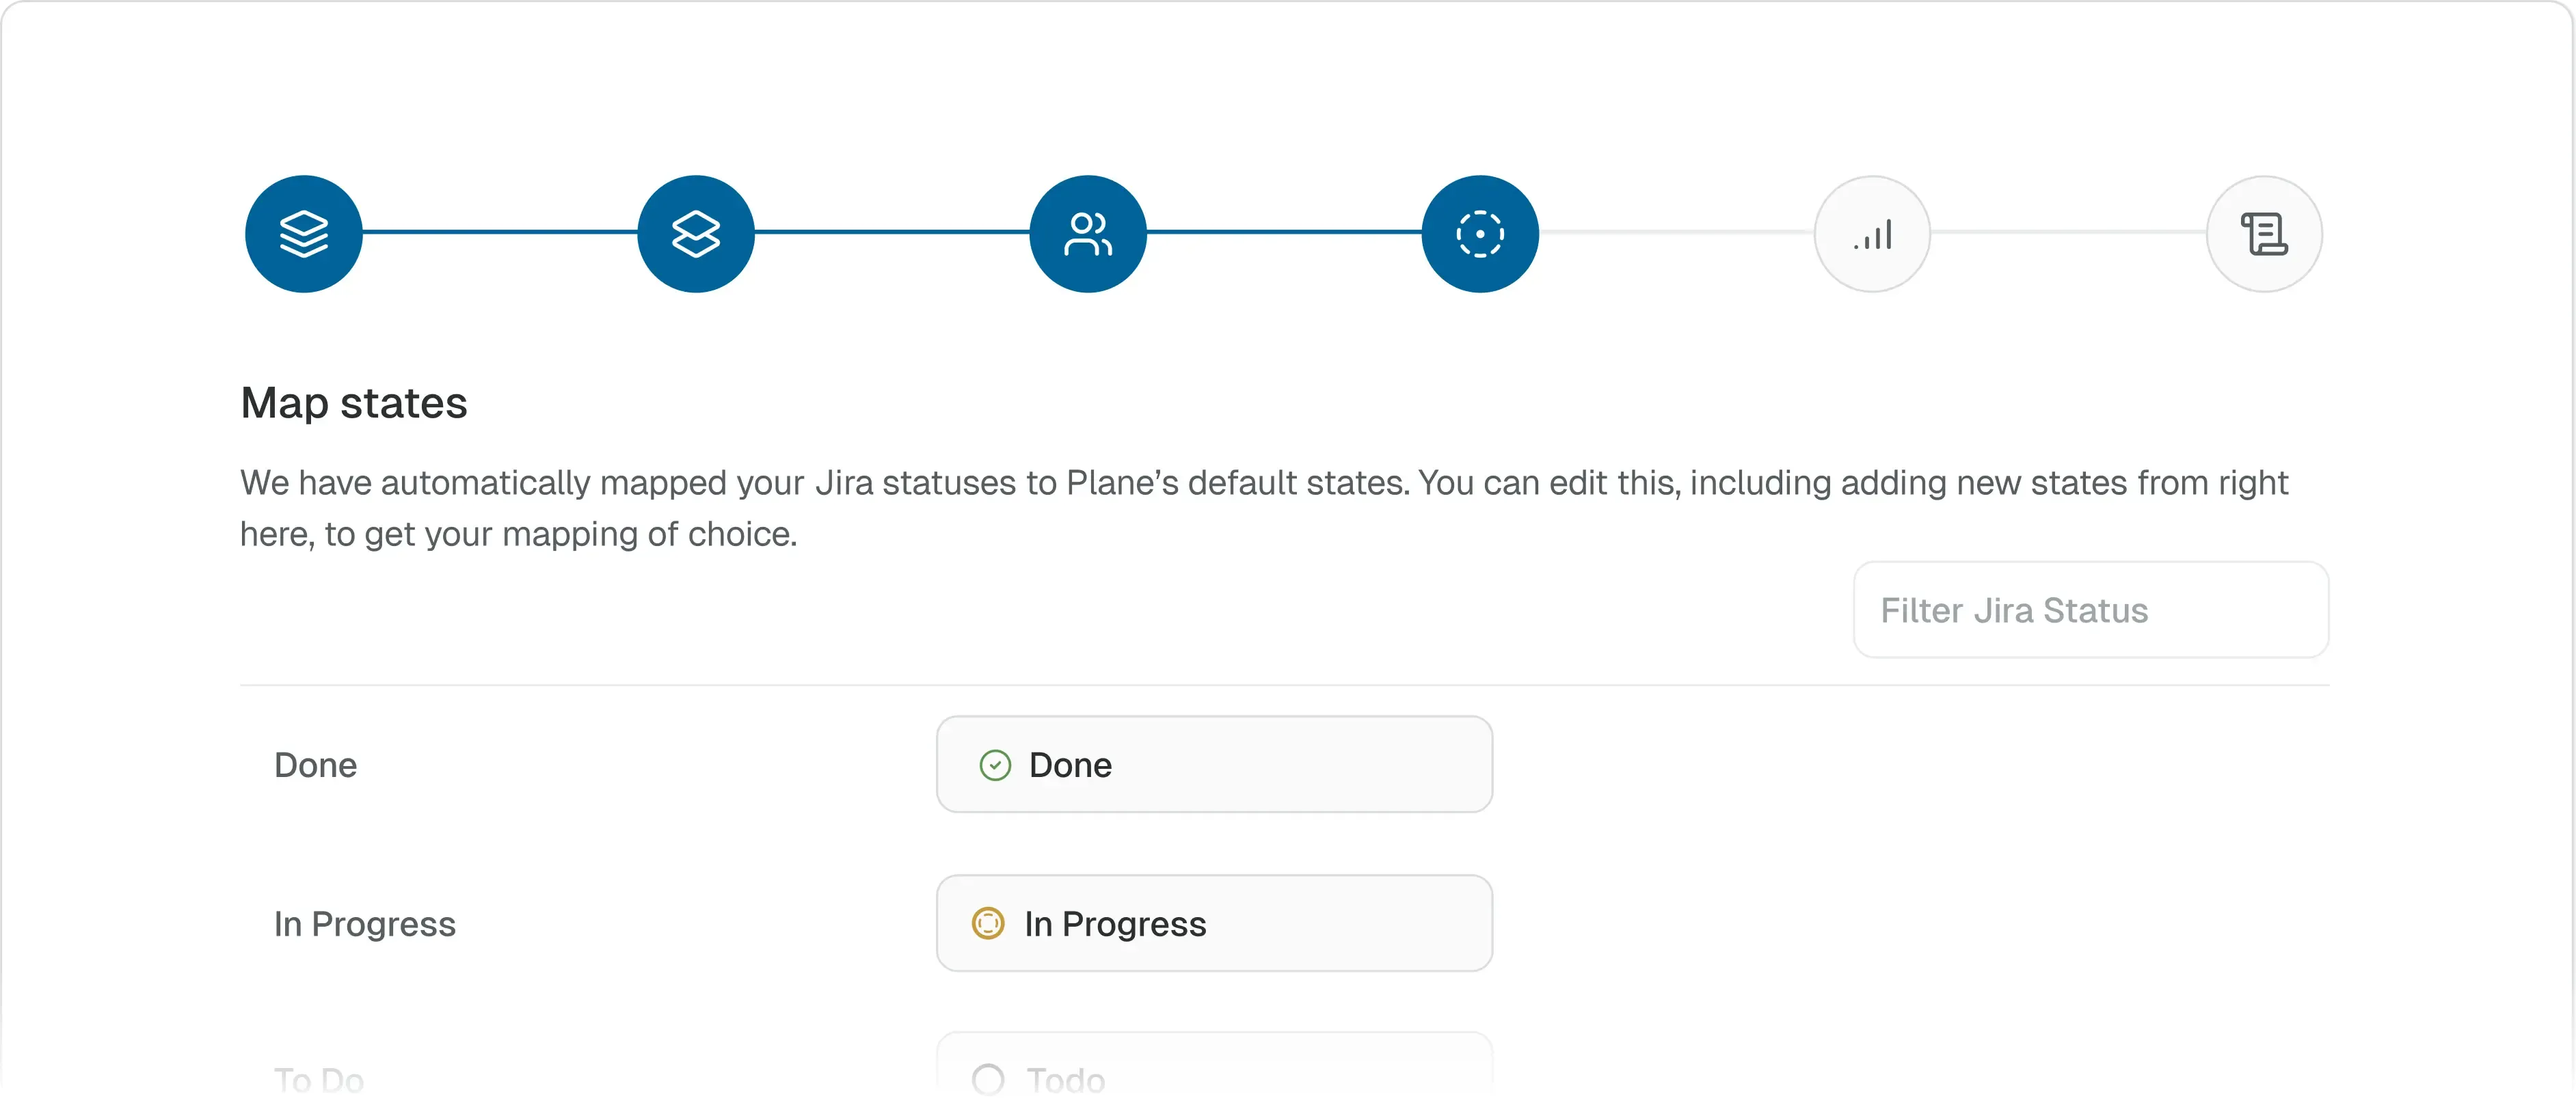The image size is (2576, 1103).
Task: Expand the In Progress state mapping dropdown
Action: tap(1214, 923)
